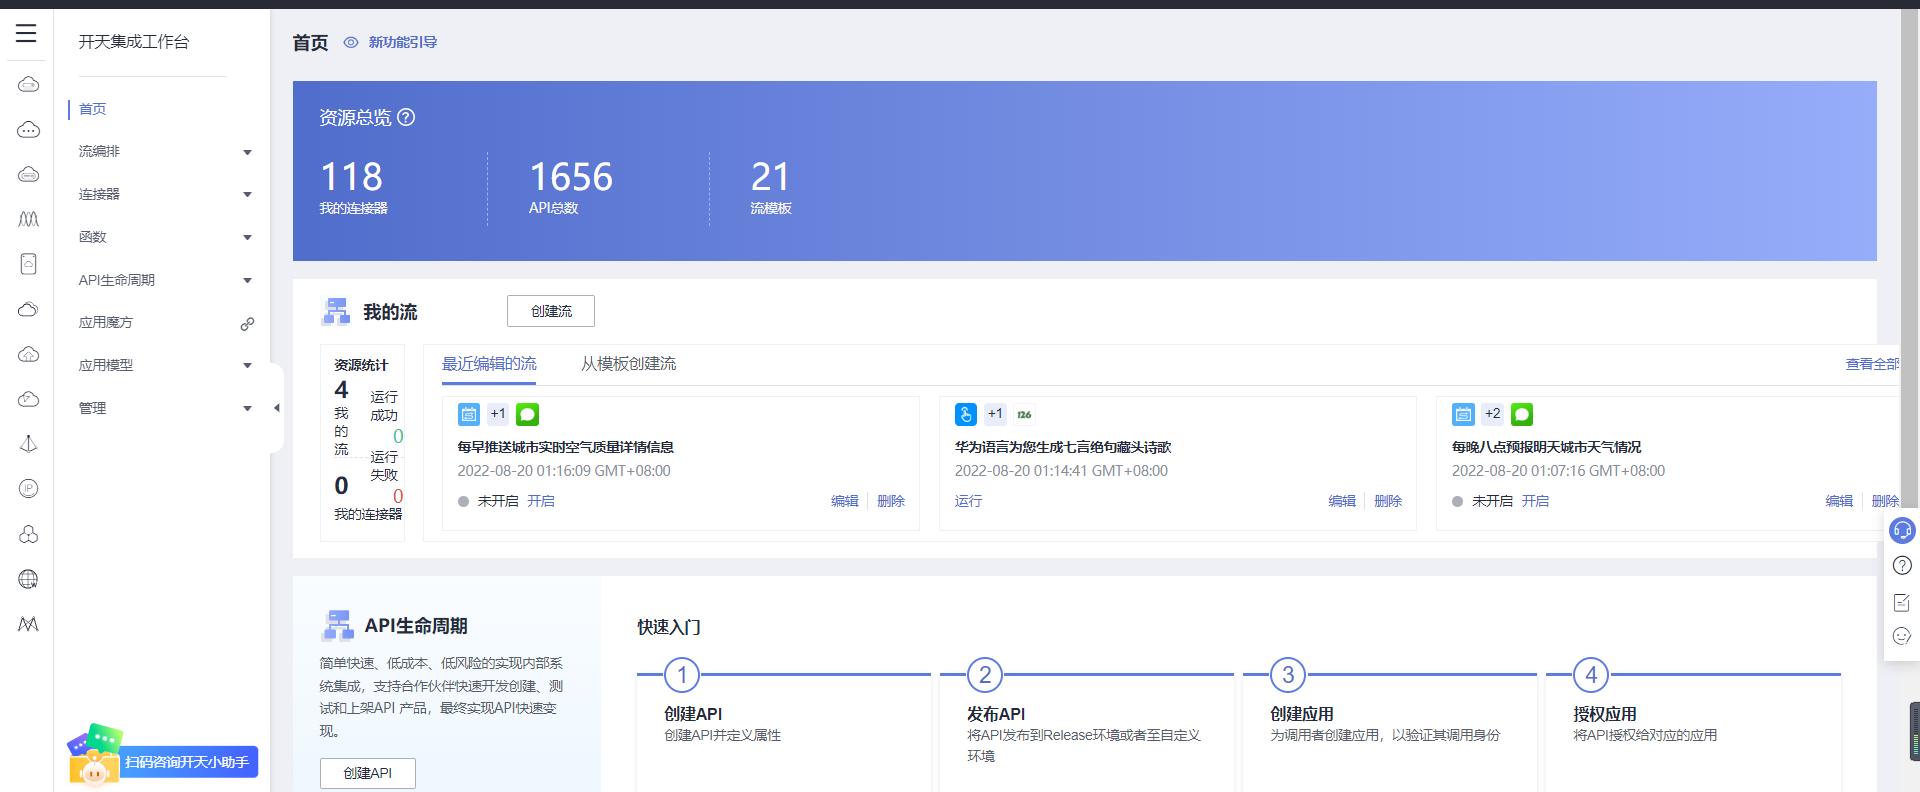Click the 21 流模板 statistic
This screenshot has width=1920, height=792.
tap(771, 187)
